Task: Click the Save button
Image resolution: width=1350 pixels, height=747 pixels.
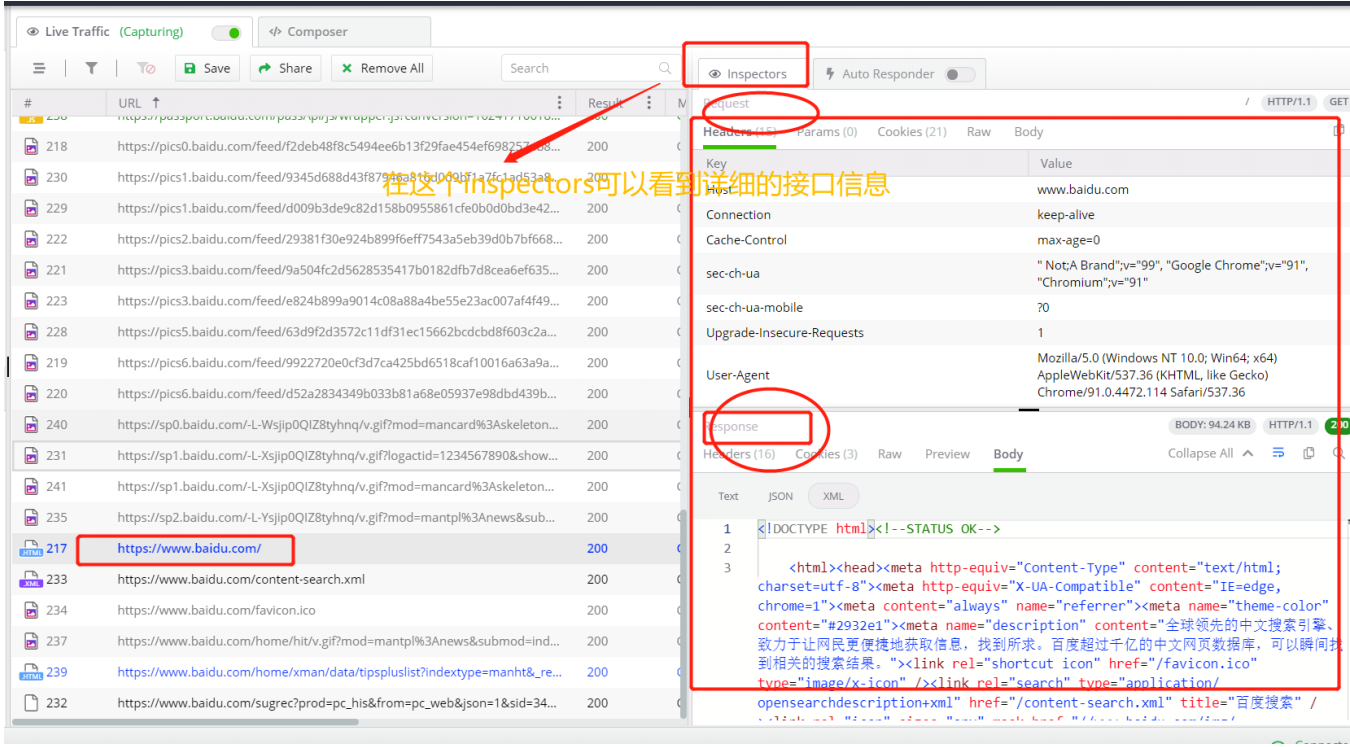Action: pyautogui.click(x=207, y=68)
